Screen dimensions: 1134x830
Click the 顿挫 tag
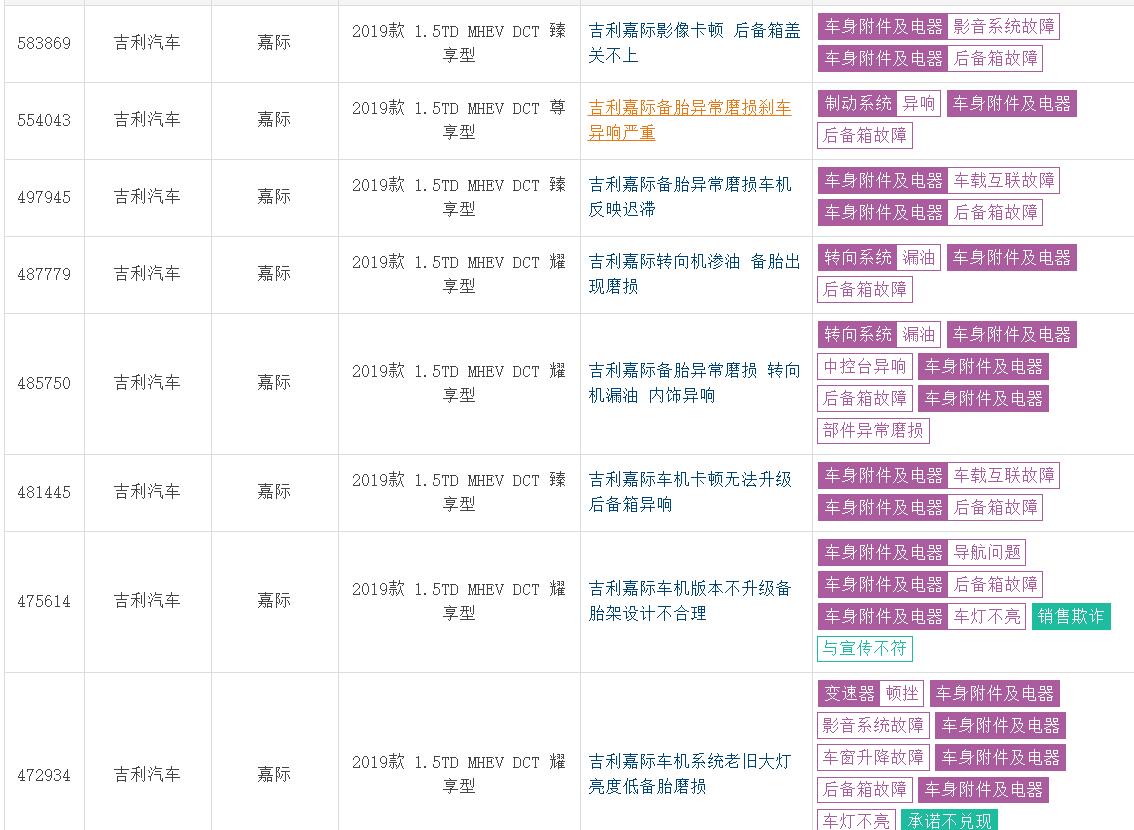[902, 693]
